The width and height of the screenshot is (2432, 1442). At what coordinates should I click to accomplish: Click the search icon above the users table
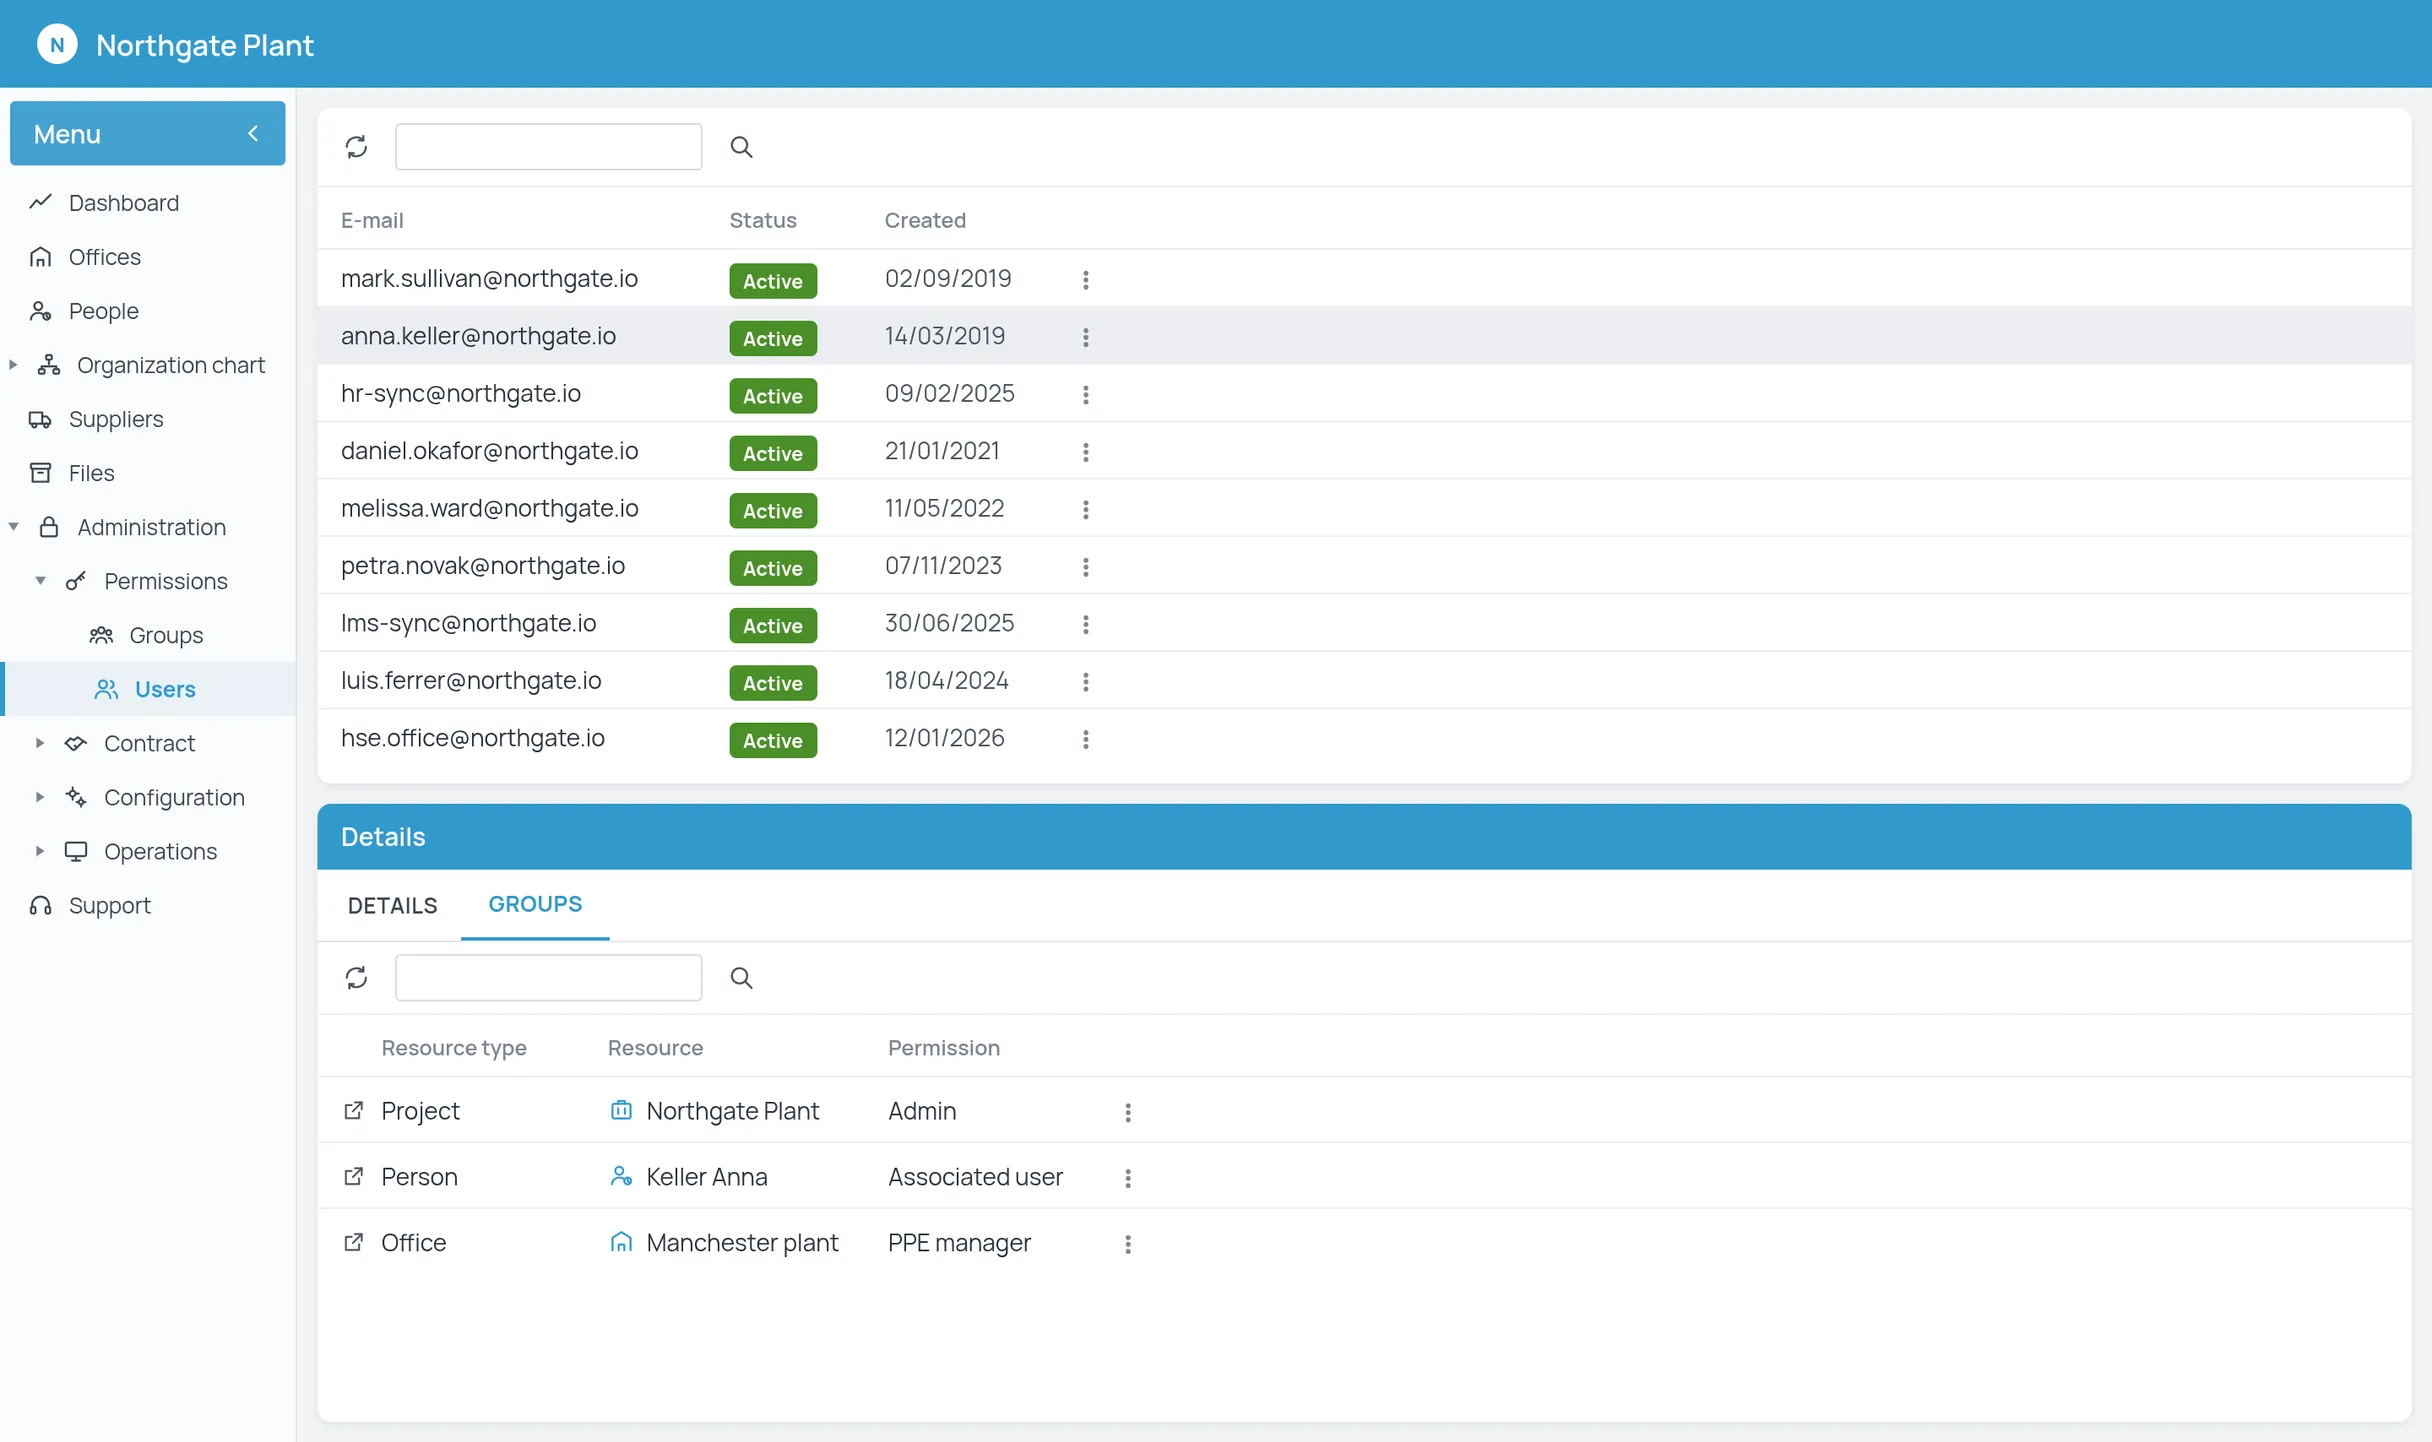tap(741, 147)
